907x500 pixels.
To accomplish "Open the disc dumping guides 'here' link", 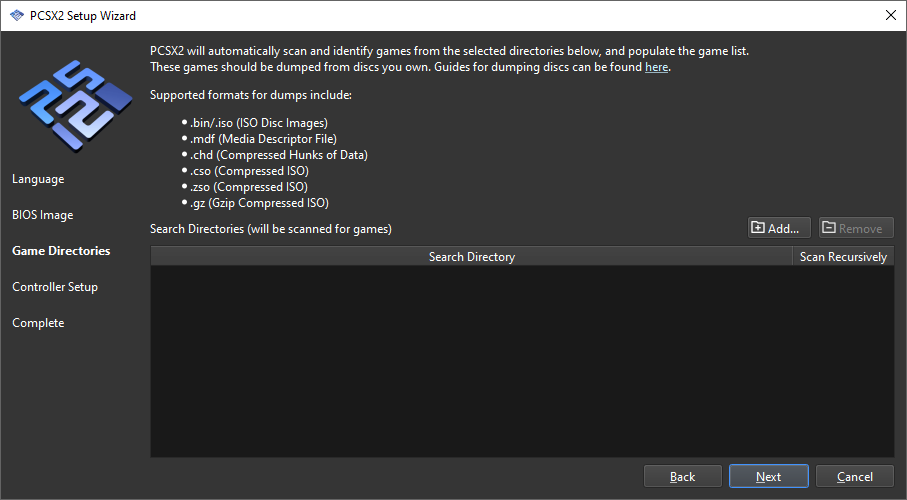I will tap(656, 67).
